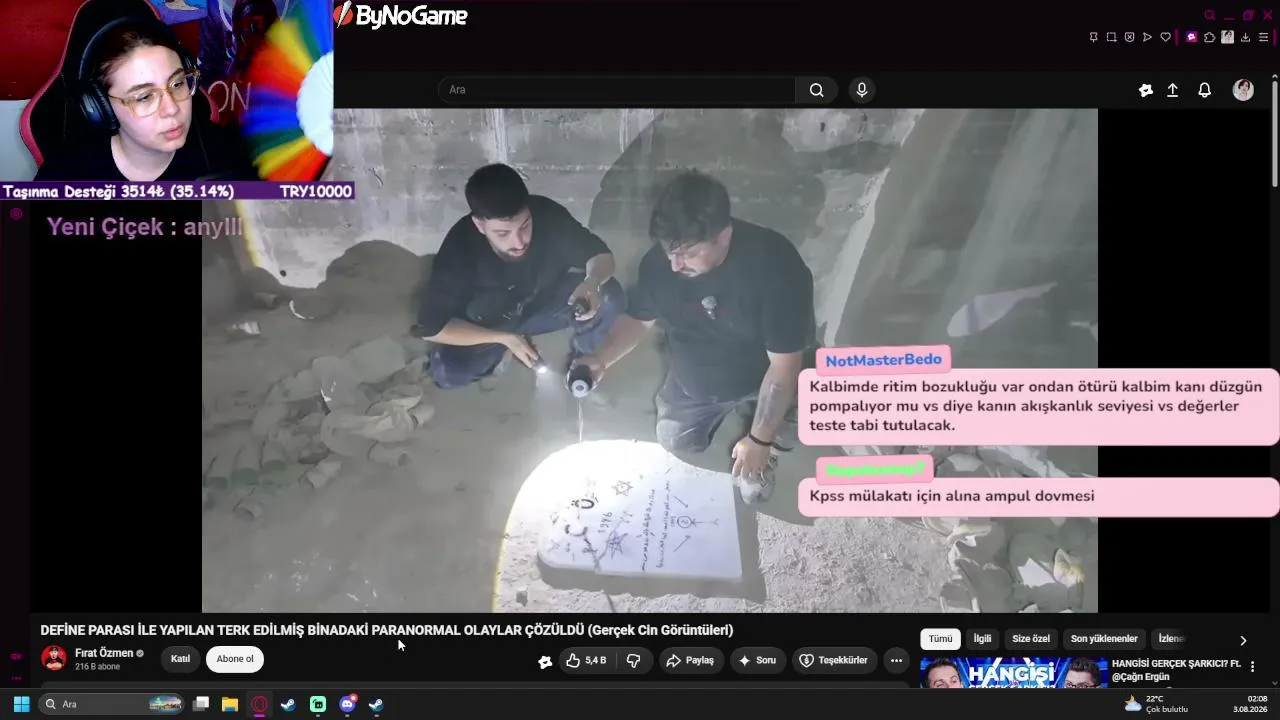Open the browser snapshot tool icon
The width and height of the screenshot is (1280, 720).
pyautogui.click(x=1111, y=37)
